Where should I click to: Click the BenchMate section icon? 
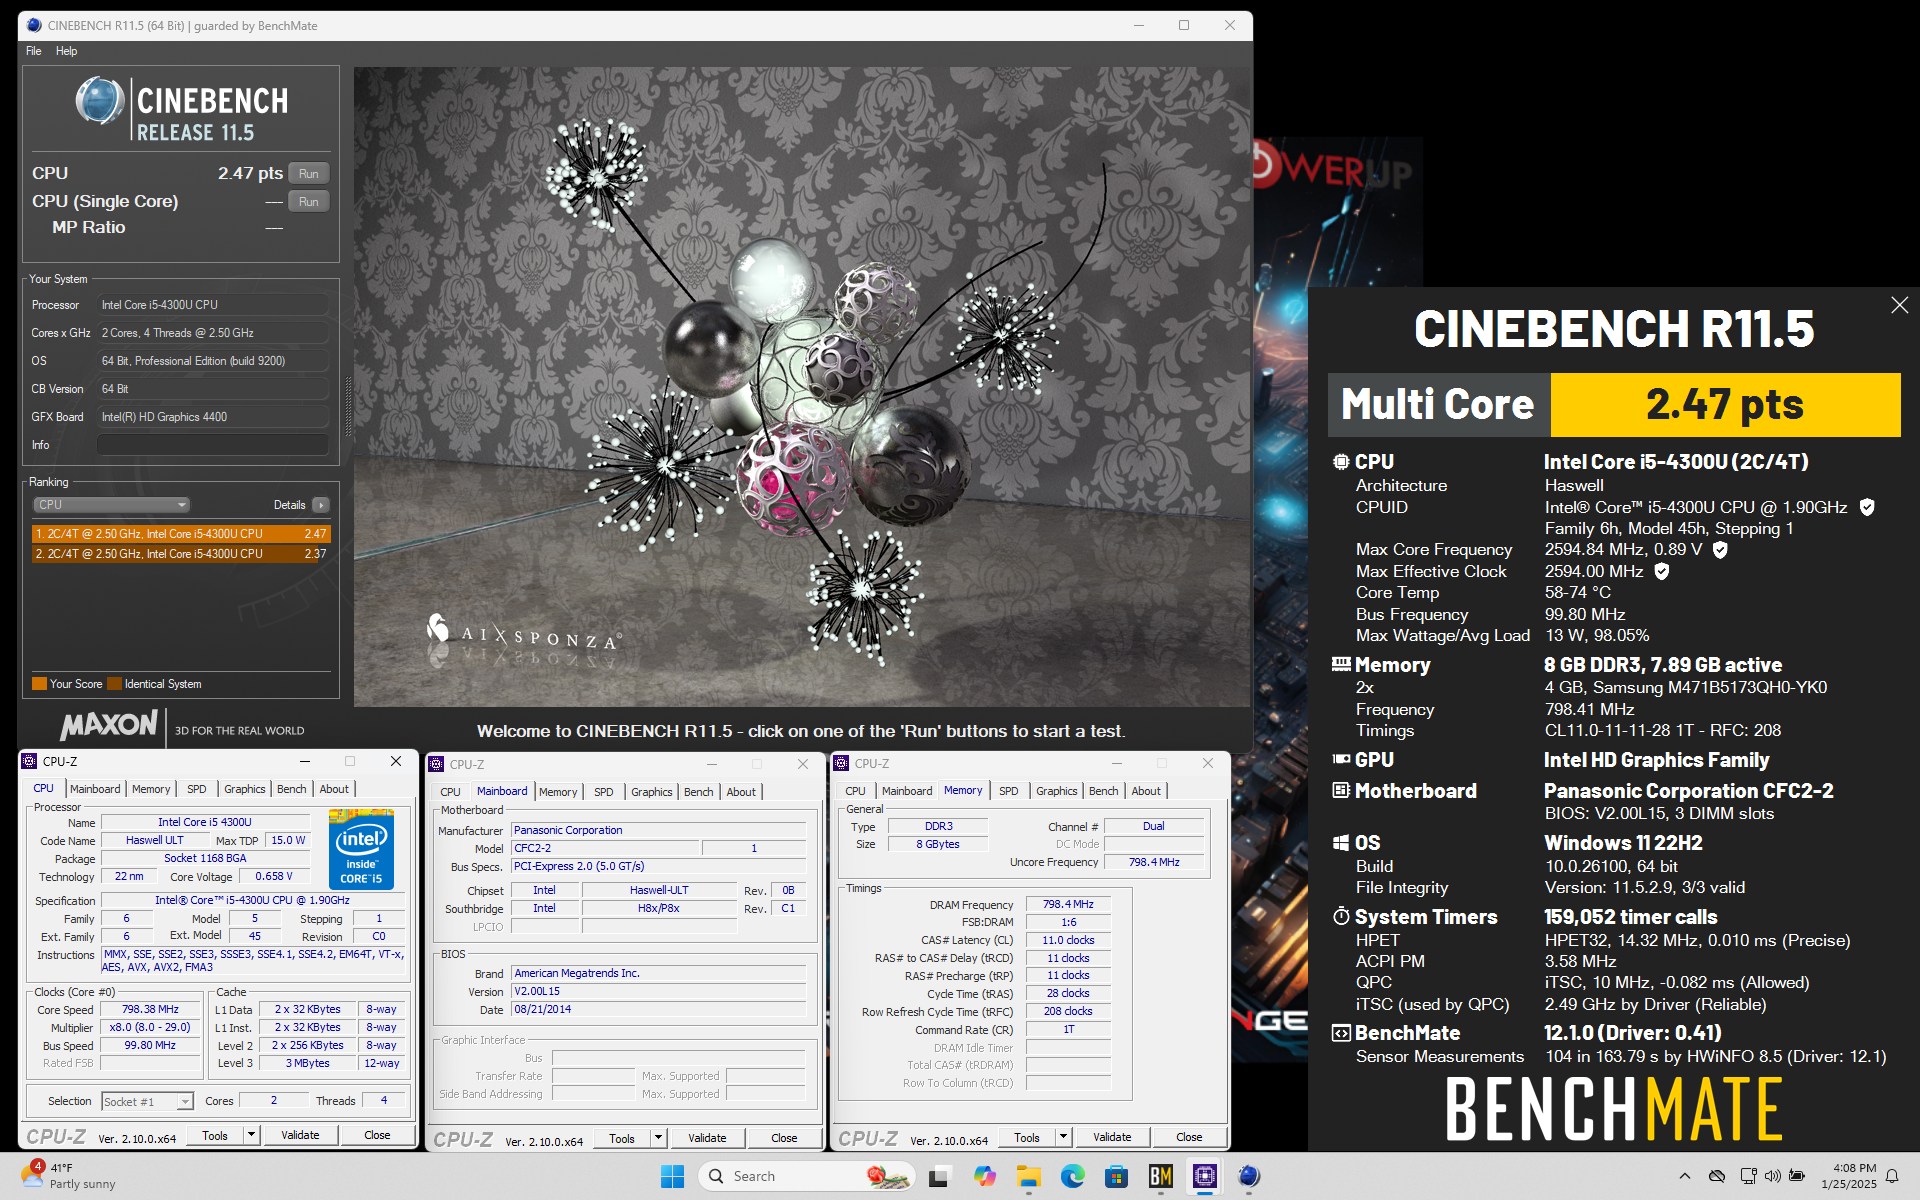click(x=1341, y=1033)
